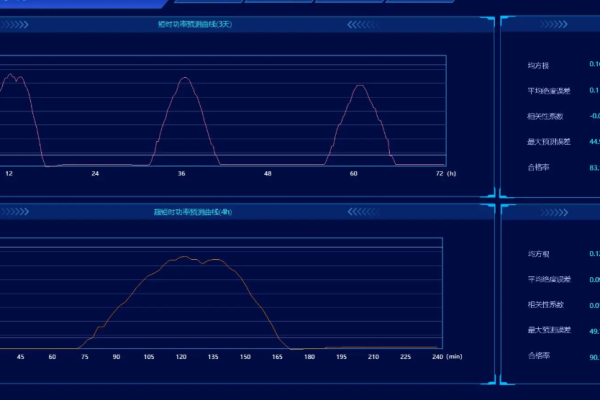
Task: Click the 210 tick on the minute axis
Action: coord(373,357)
